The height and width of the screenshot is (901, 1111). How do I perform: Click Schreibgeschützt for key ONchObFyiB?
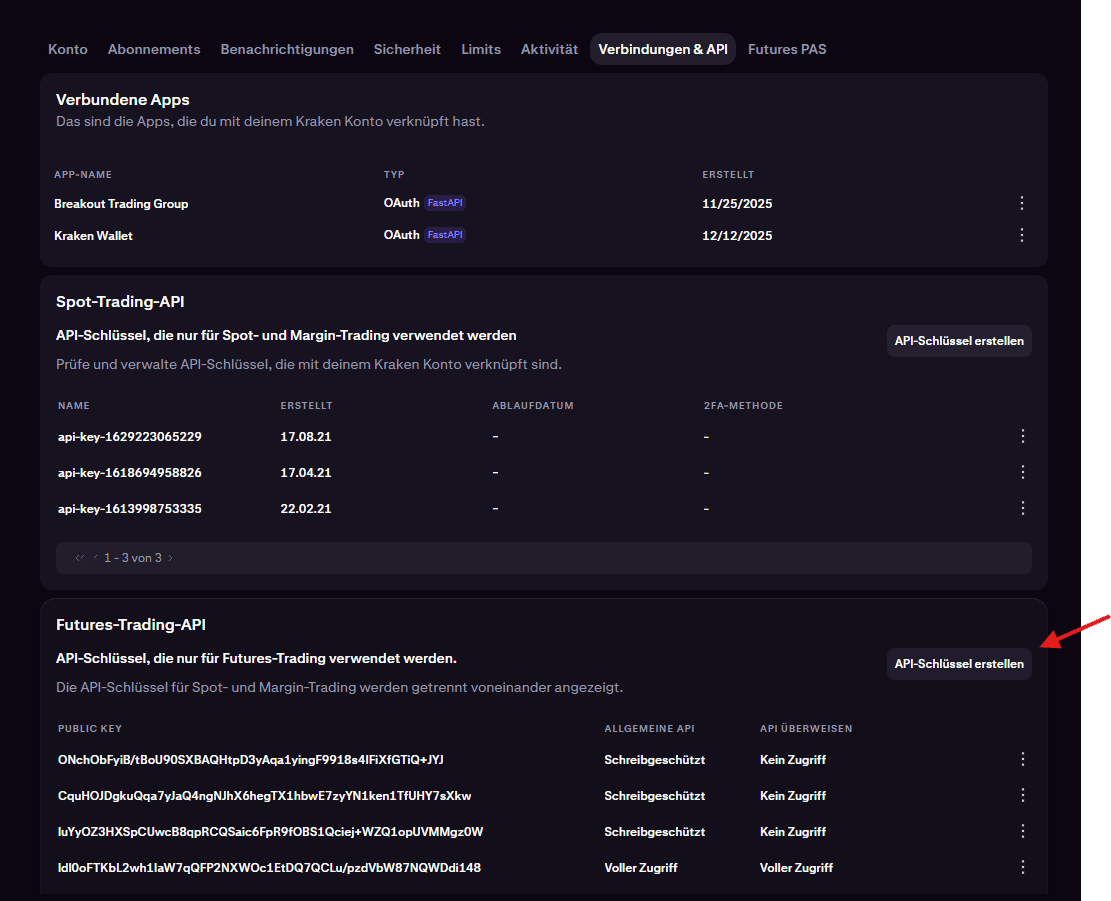point(655,760)
